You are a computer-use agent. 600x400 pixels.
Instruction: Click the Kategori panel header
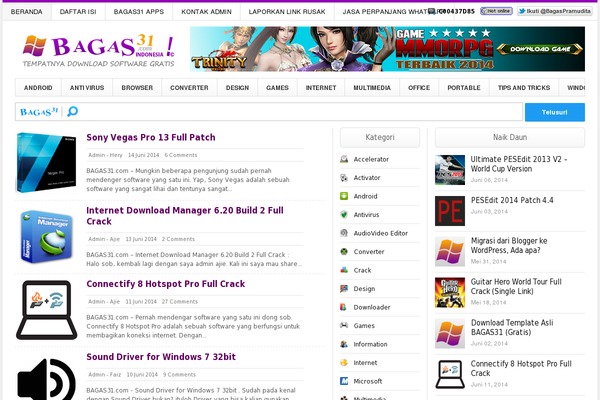pyautogui.click(x=380, y=137)
